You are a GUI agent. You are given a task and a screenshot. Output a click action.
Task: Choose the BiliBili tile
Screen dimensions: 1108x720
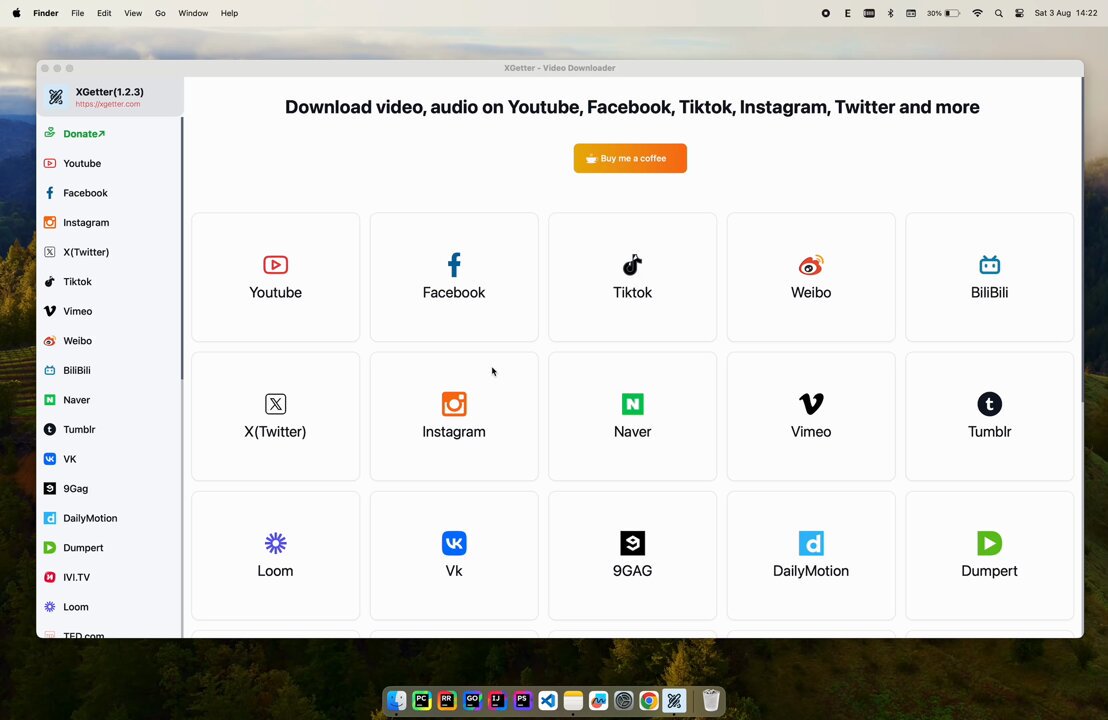(x=989, y=277)
